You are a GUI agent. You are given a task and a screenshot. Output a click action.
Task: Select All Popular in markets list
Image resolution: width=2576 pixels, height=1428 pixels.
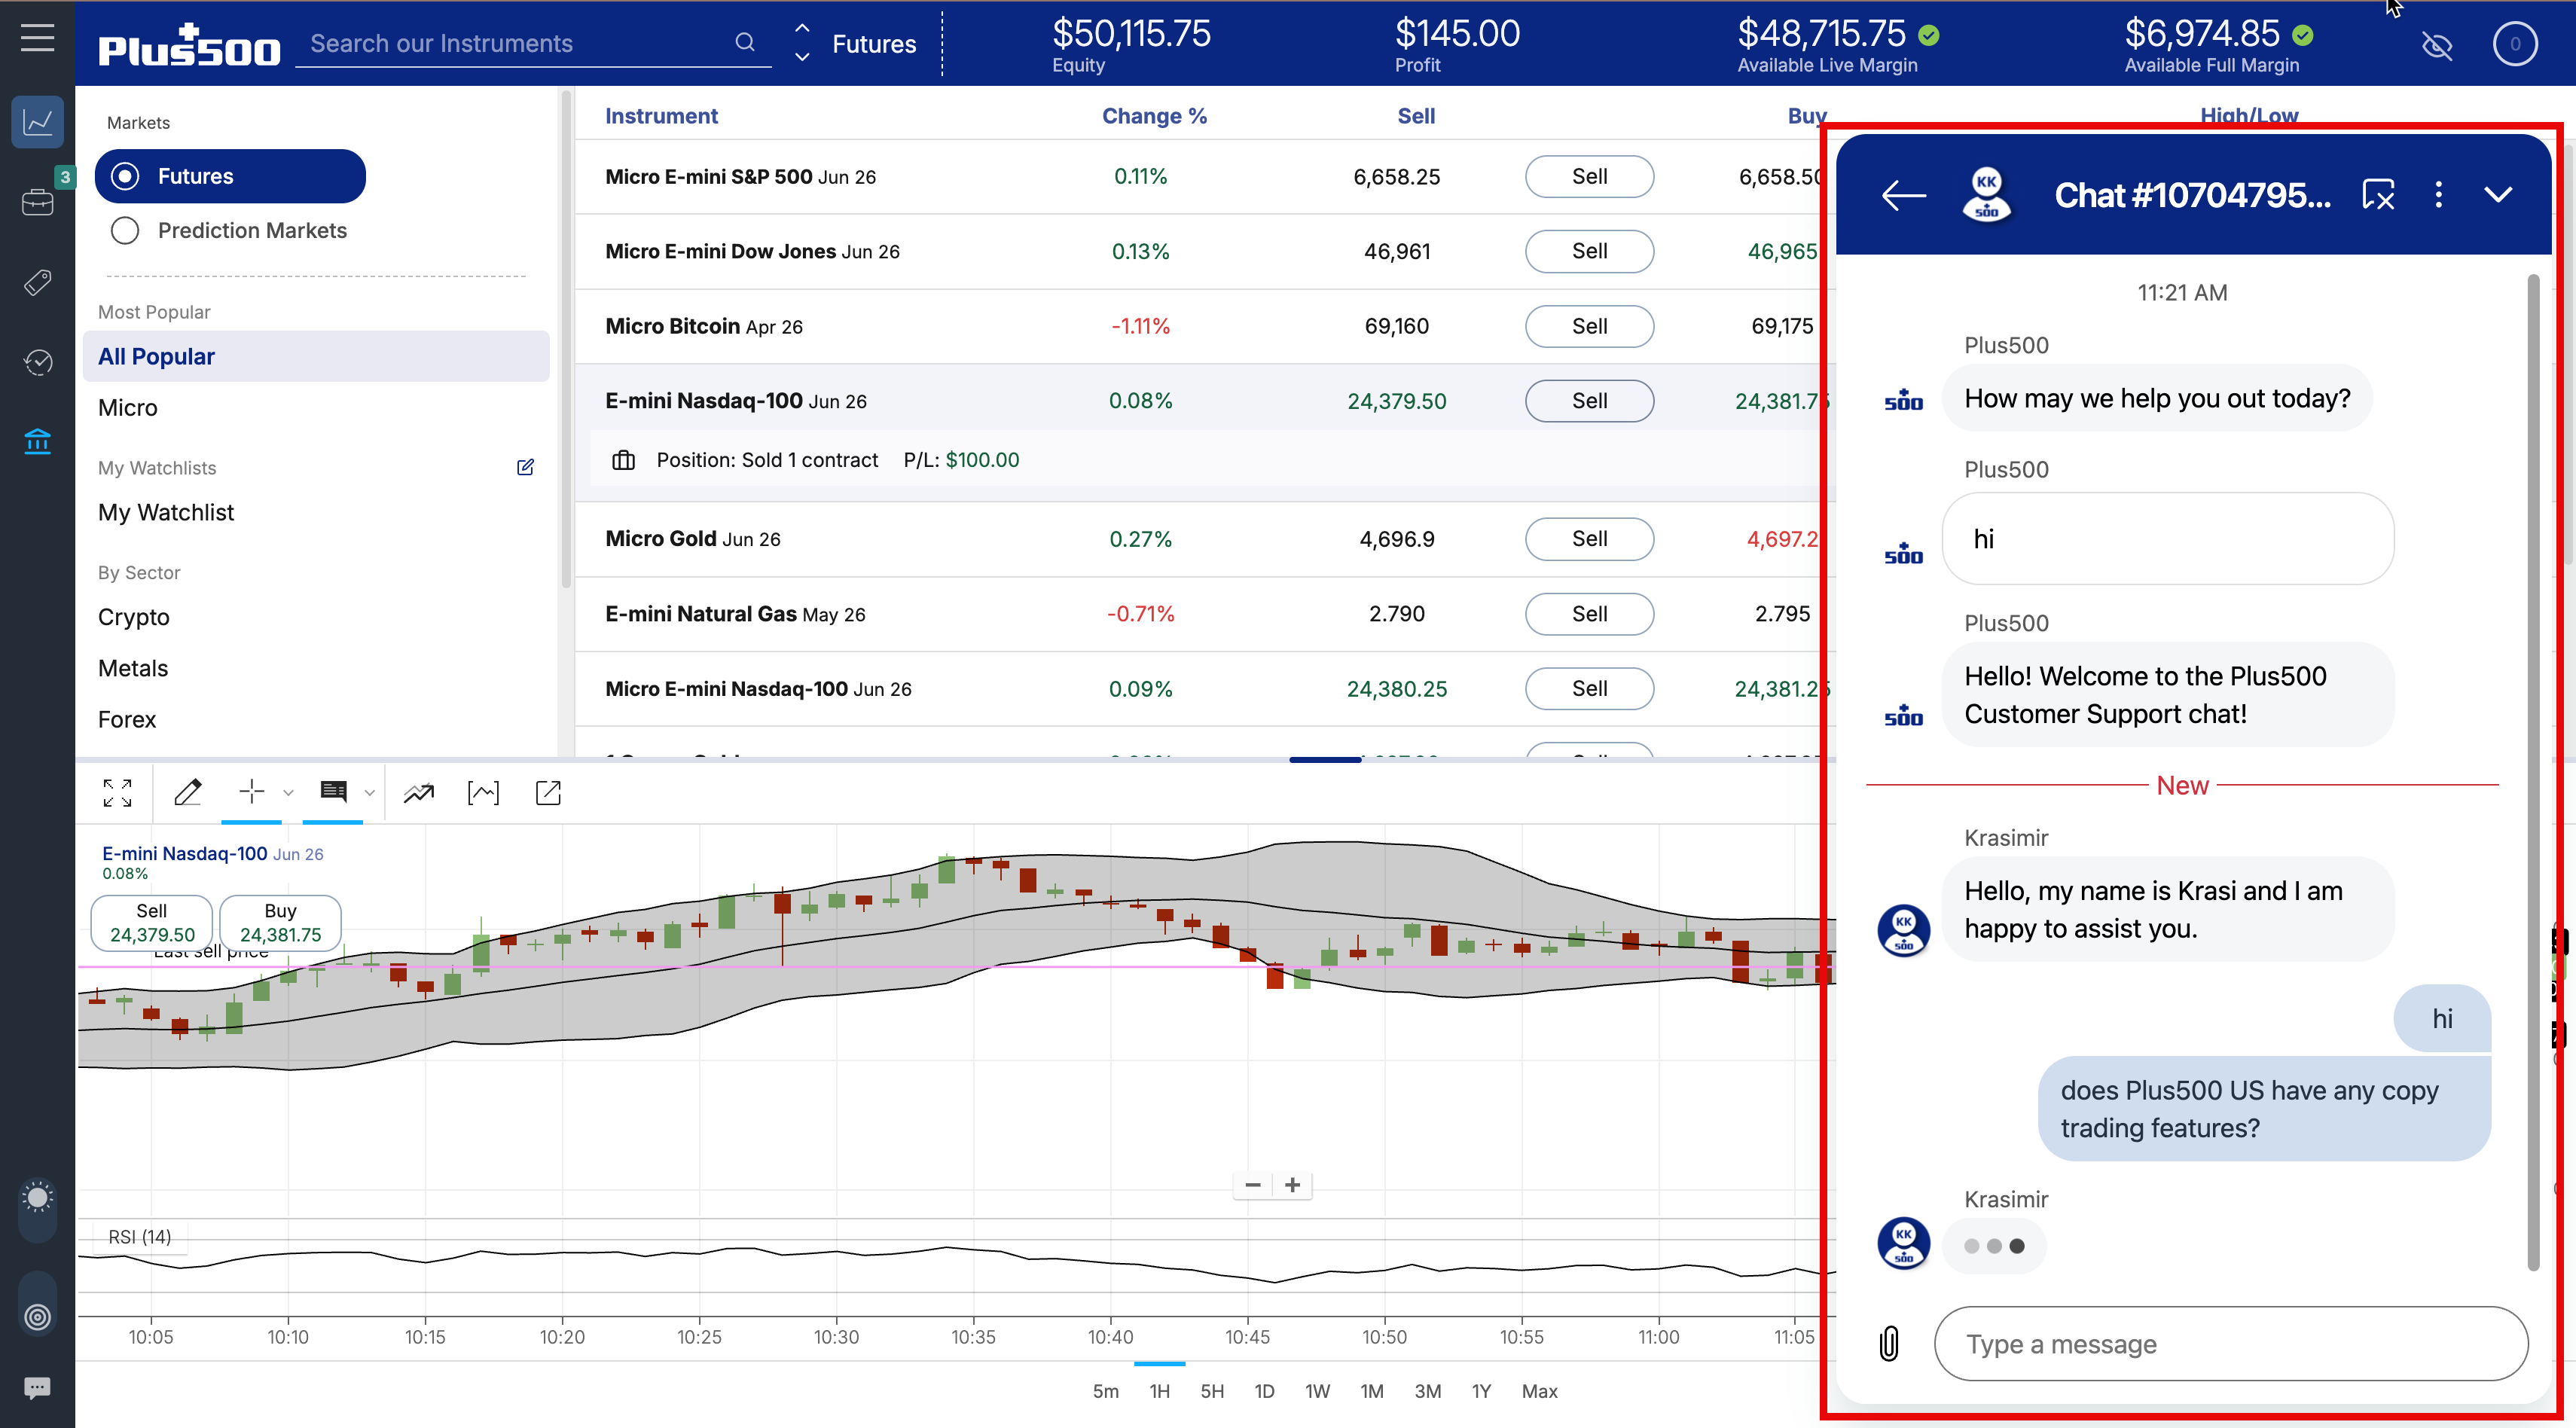click(316, 356)
